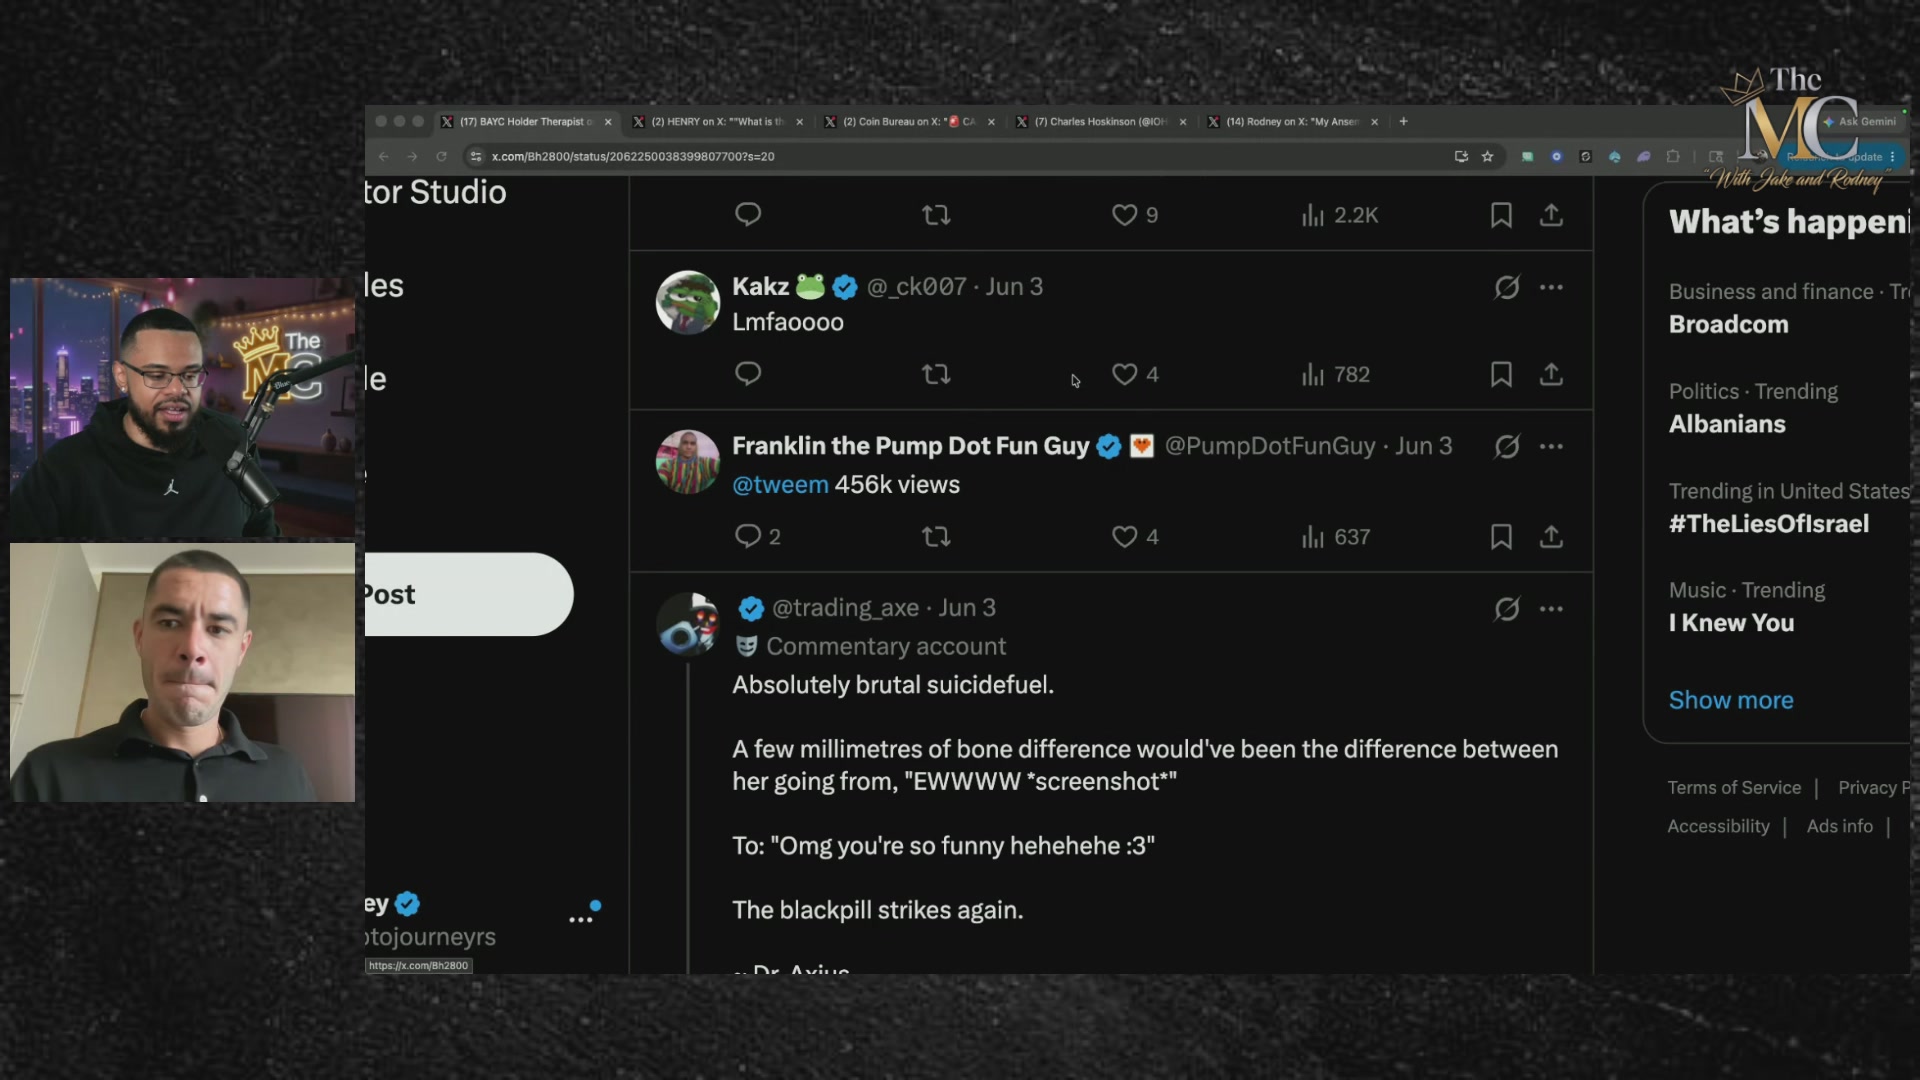The image size is (1920, 1080).
Task: View analytics showing 637 views
Action: point(1336,536)
